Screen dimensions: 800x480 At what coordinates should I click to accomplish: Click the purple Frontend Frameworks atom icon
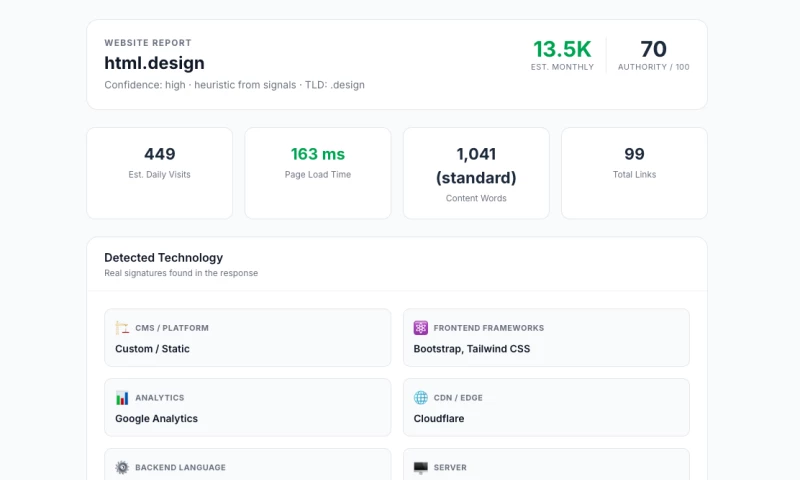click(420, 328)
